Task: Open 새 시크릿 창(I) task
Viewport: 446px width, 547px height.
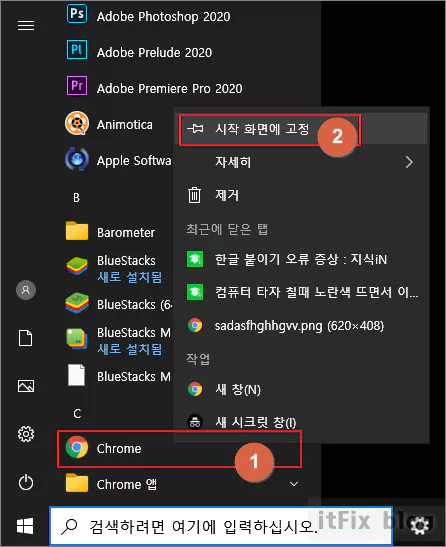Action: (x=302, y=422)
